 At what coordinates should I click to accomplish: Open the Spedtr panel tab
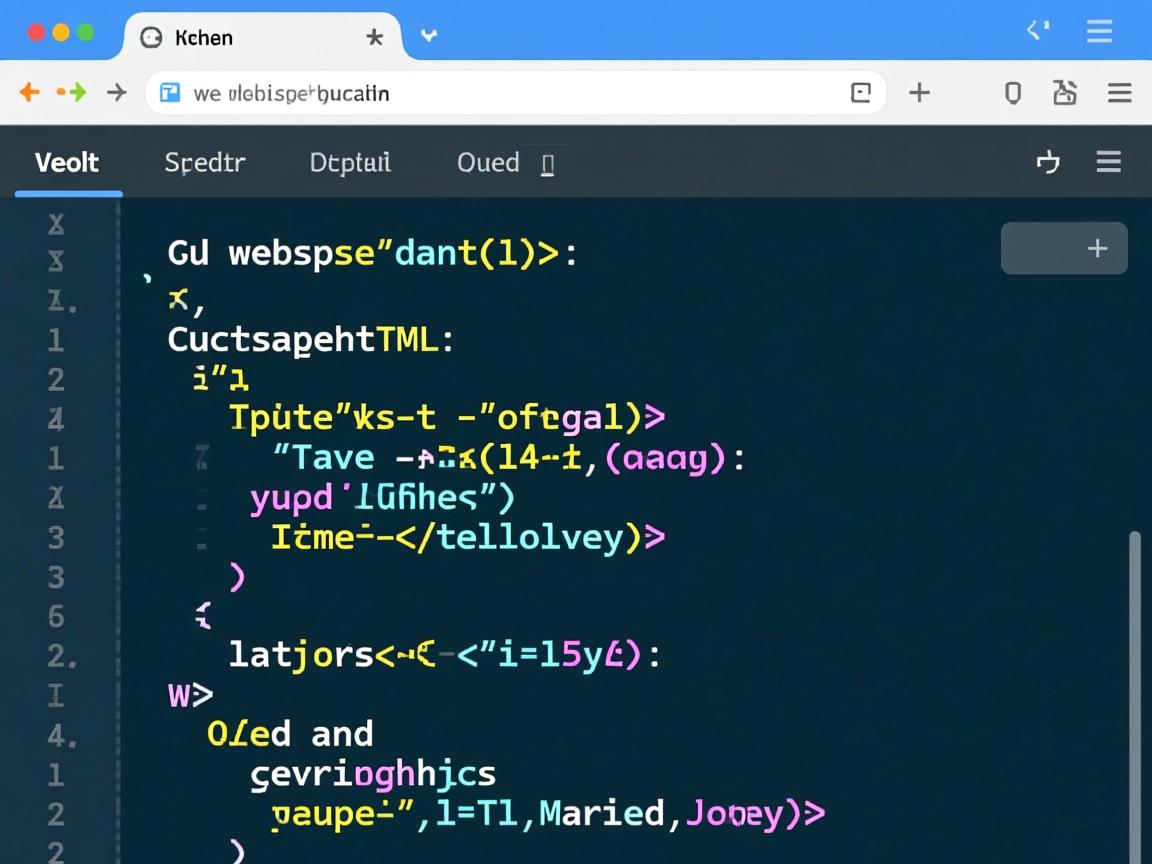click(205, 162)
